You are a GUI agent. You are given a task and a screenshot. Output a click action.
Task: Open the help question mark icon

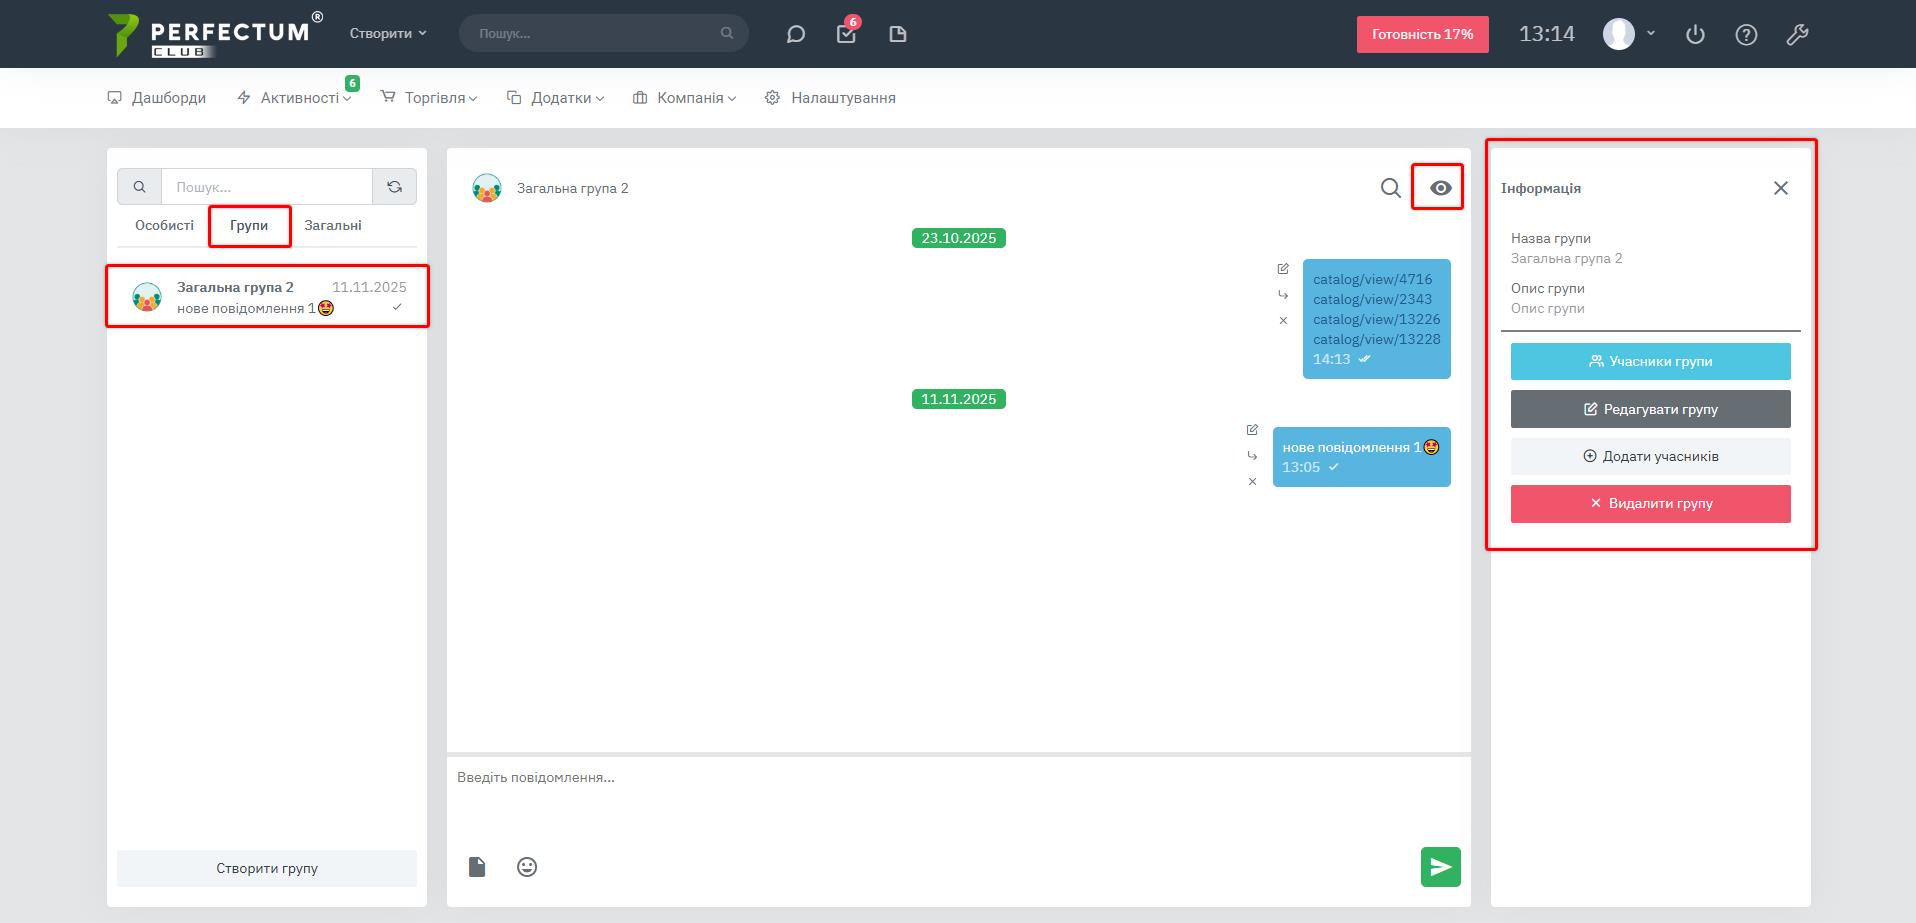pyautogui.click(x=1746, y=34)
